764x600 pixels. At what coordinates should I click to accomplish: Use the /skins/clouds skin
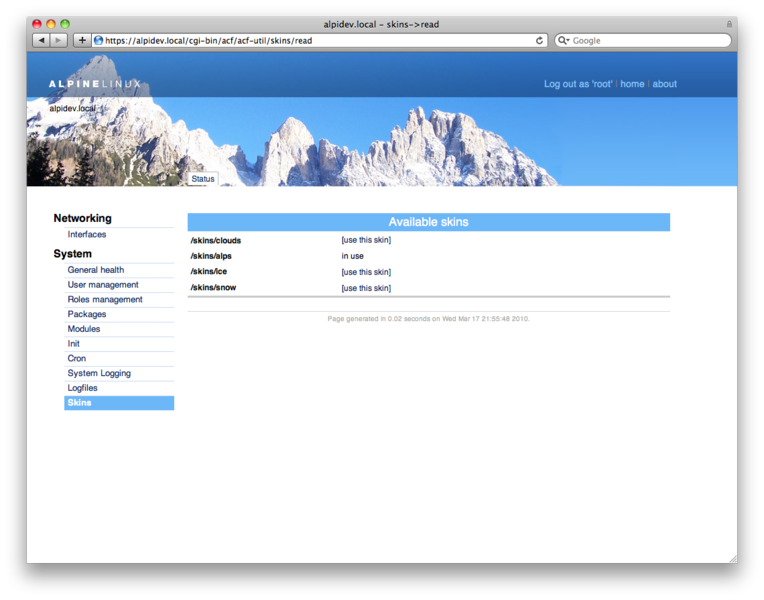(366, 240)
